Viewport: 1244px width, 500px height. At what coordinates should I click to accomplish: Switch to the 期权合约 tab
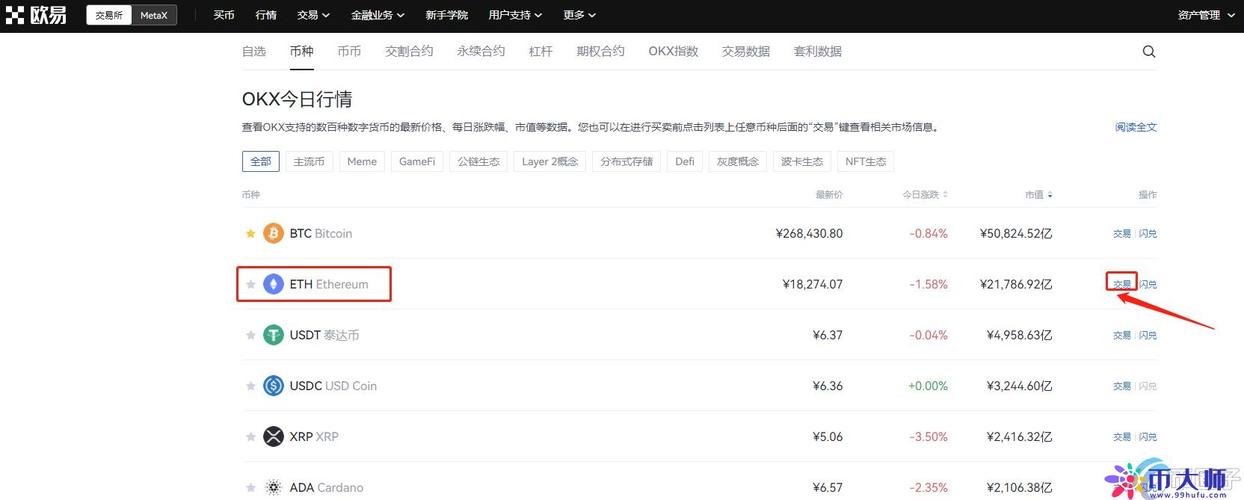[601, 51]
